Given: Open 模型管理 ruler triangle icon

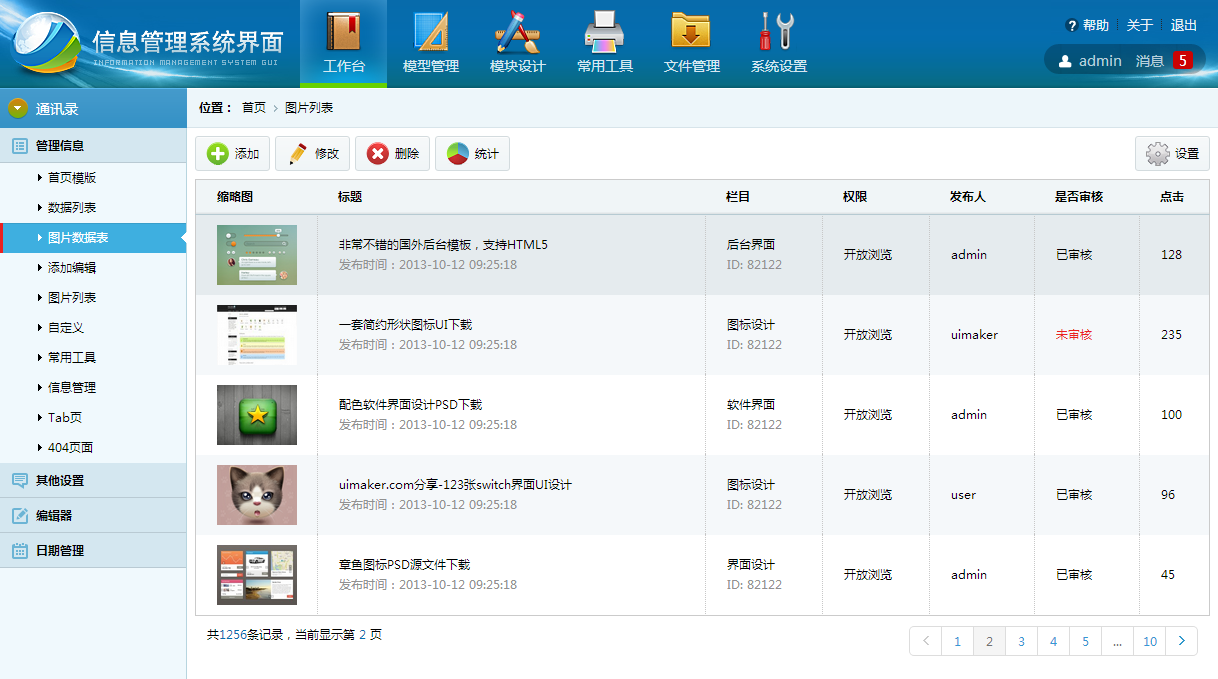Looking at the screenshot, I should click(430, 32).
